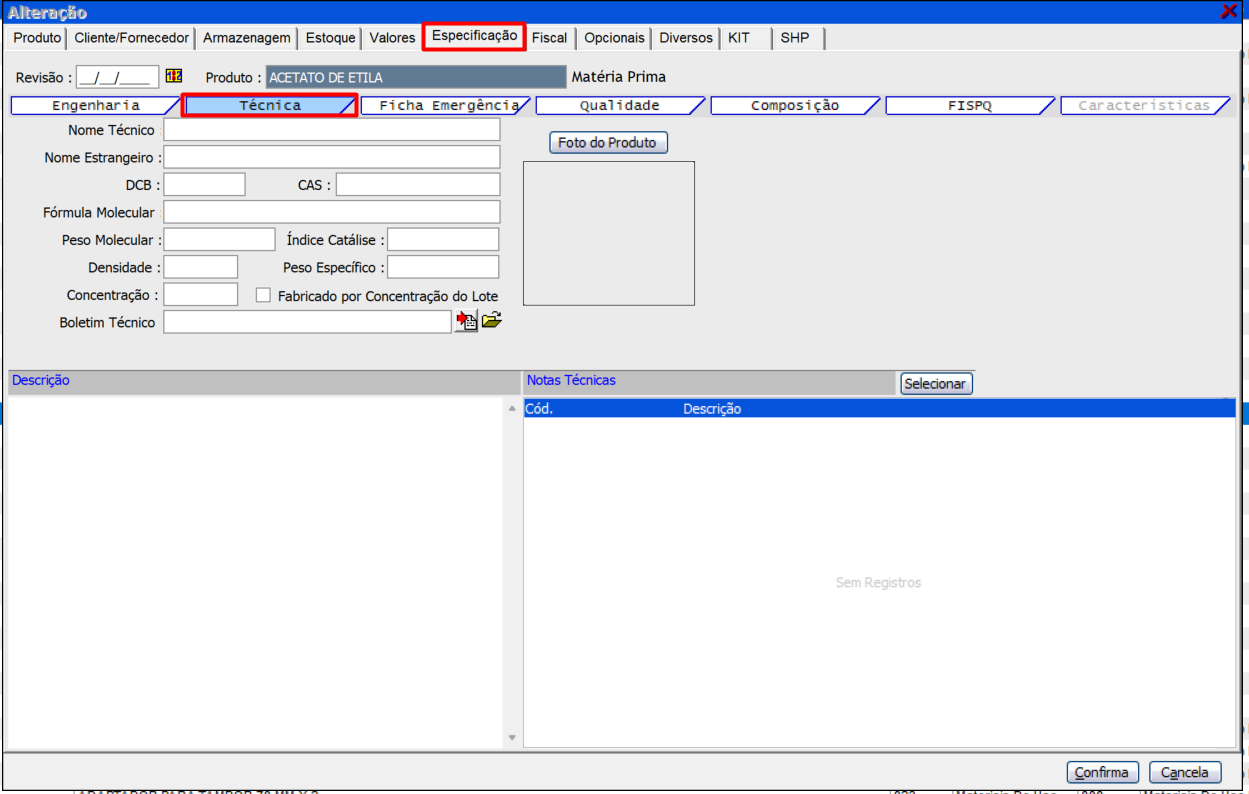Viewport: 1249px width, 794px height.
Task: Click the Foto do Produto button
Action: coord(607,143)
